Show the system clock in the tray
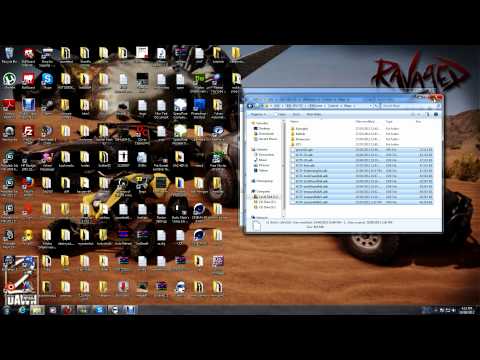The height and width of the screenshot is (360, 480). [466, 310]
